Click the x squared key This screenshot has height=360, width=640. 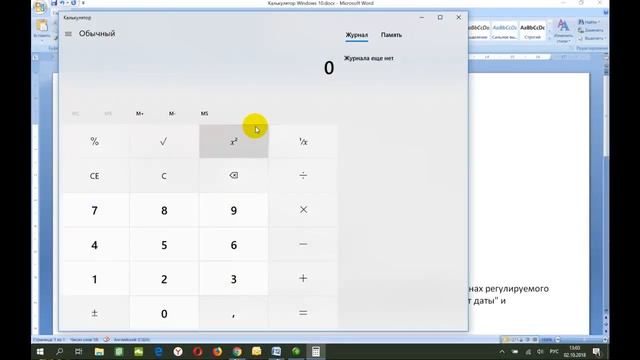pos(233,141)
